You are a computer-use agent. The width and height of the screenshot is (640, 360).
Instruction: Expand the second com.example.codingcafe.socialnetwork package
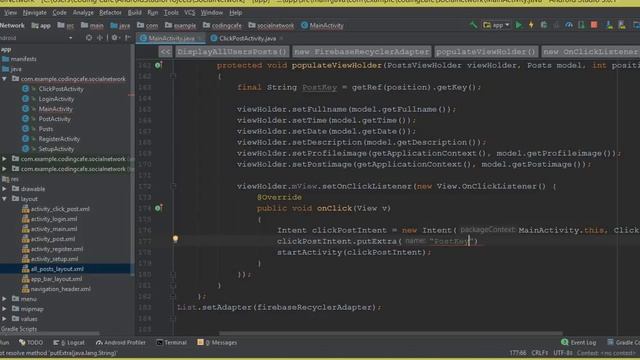pos(4,159)
